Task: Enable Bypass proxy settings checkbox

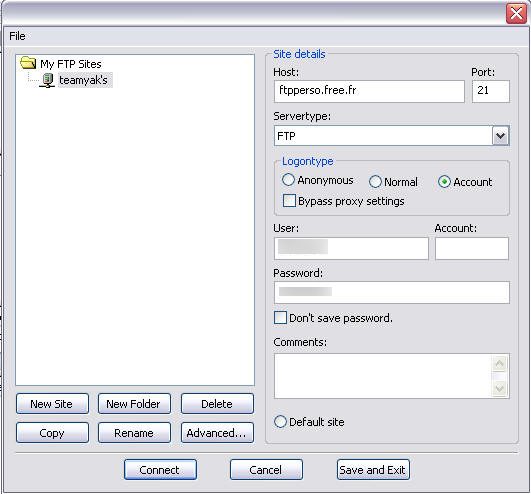Action: click(x=289, y=200)
